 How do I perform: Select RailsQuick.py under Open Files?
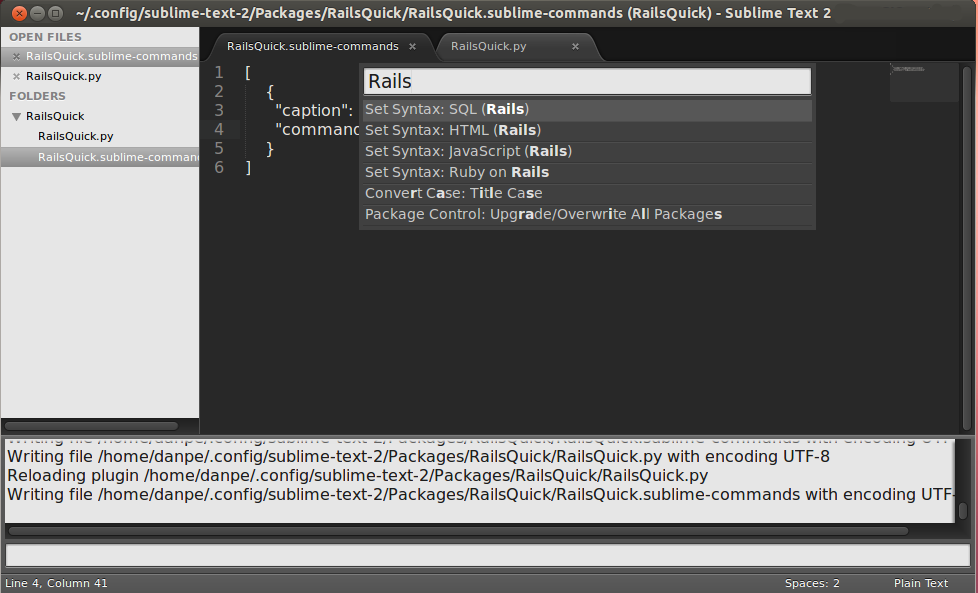[x=64, y=76]
